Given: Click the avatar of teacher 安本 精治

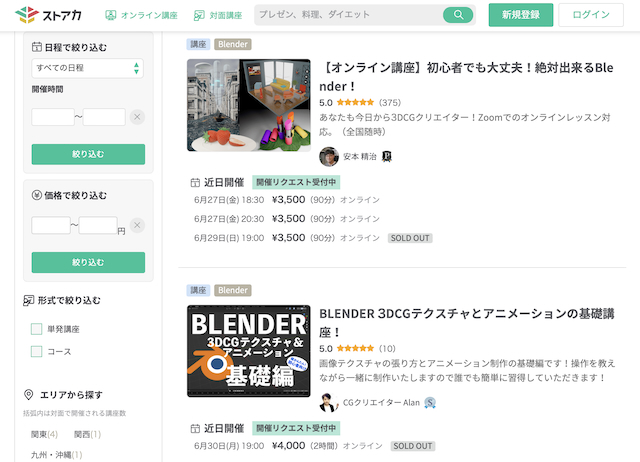Looking at the screenshot, I should coord(329,157).
